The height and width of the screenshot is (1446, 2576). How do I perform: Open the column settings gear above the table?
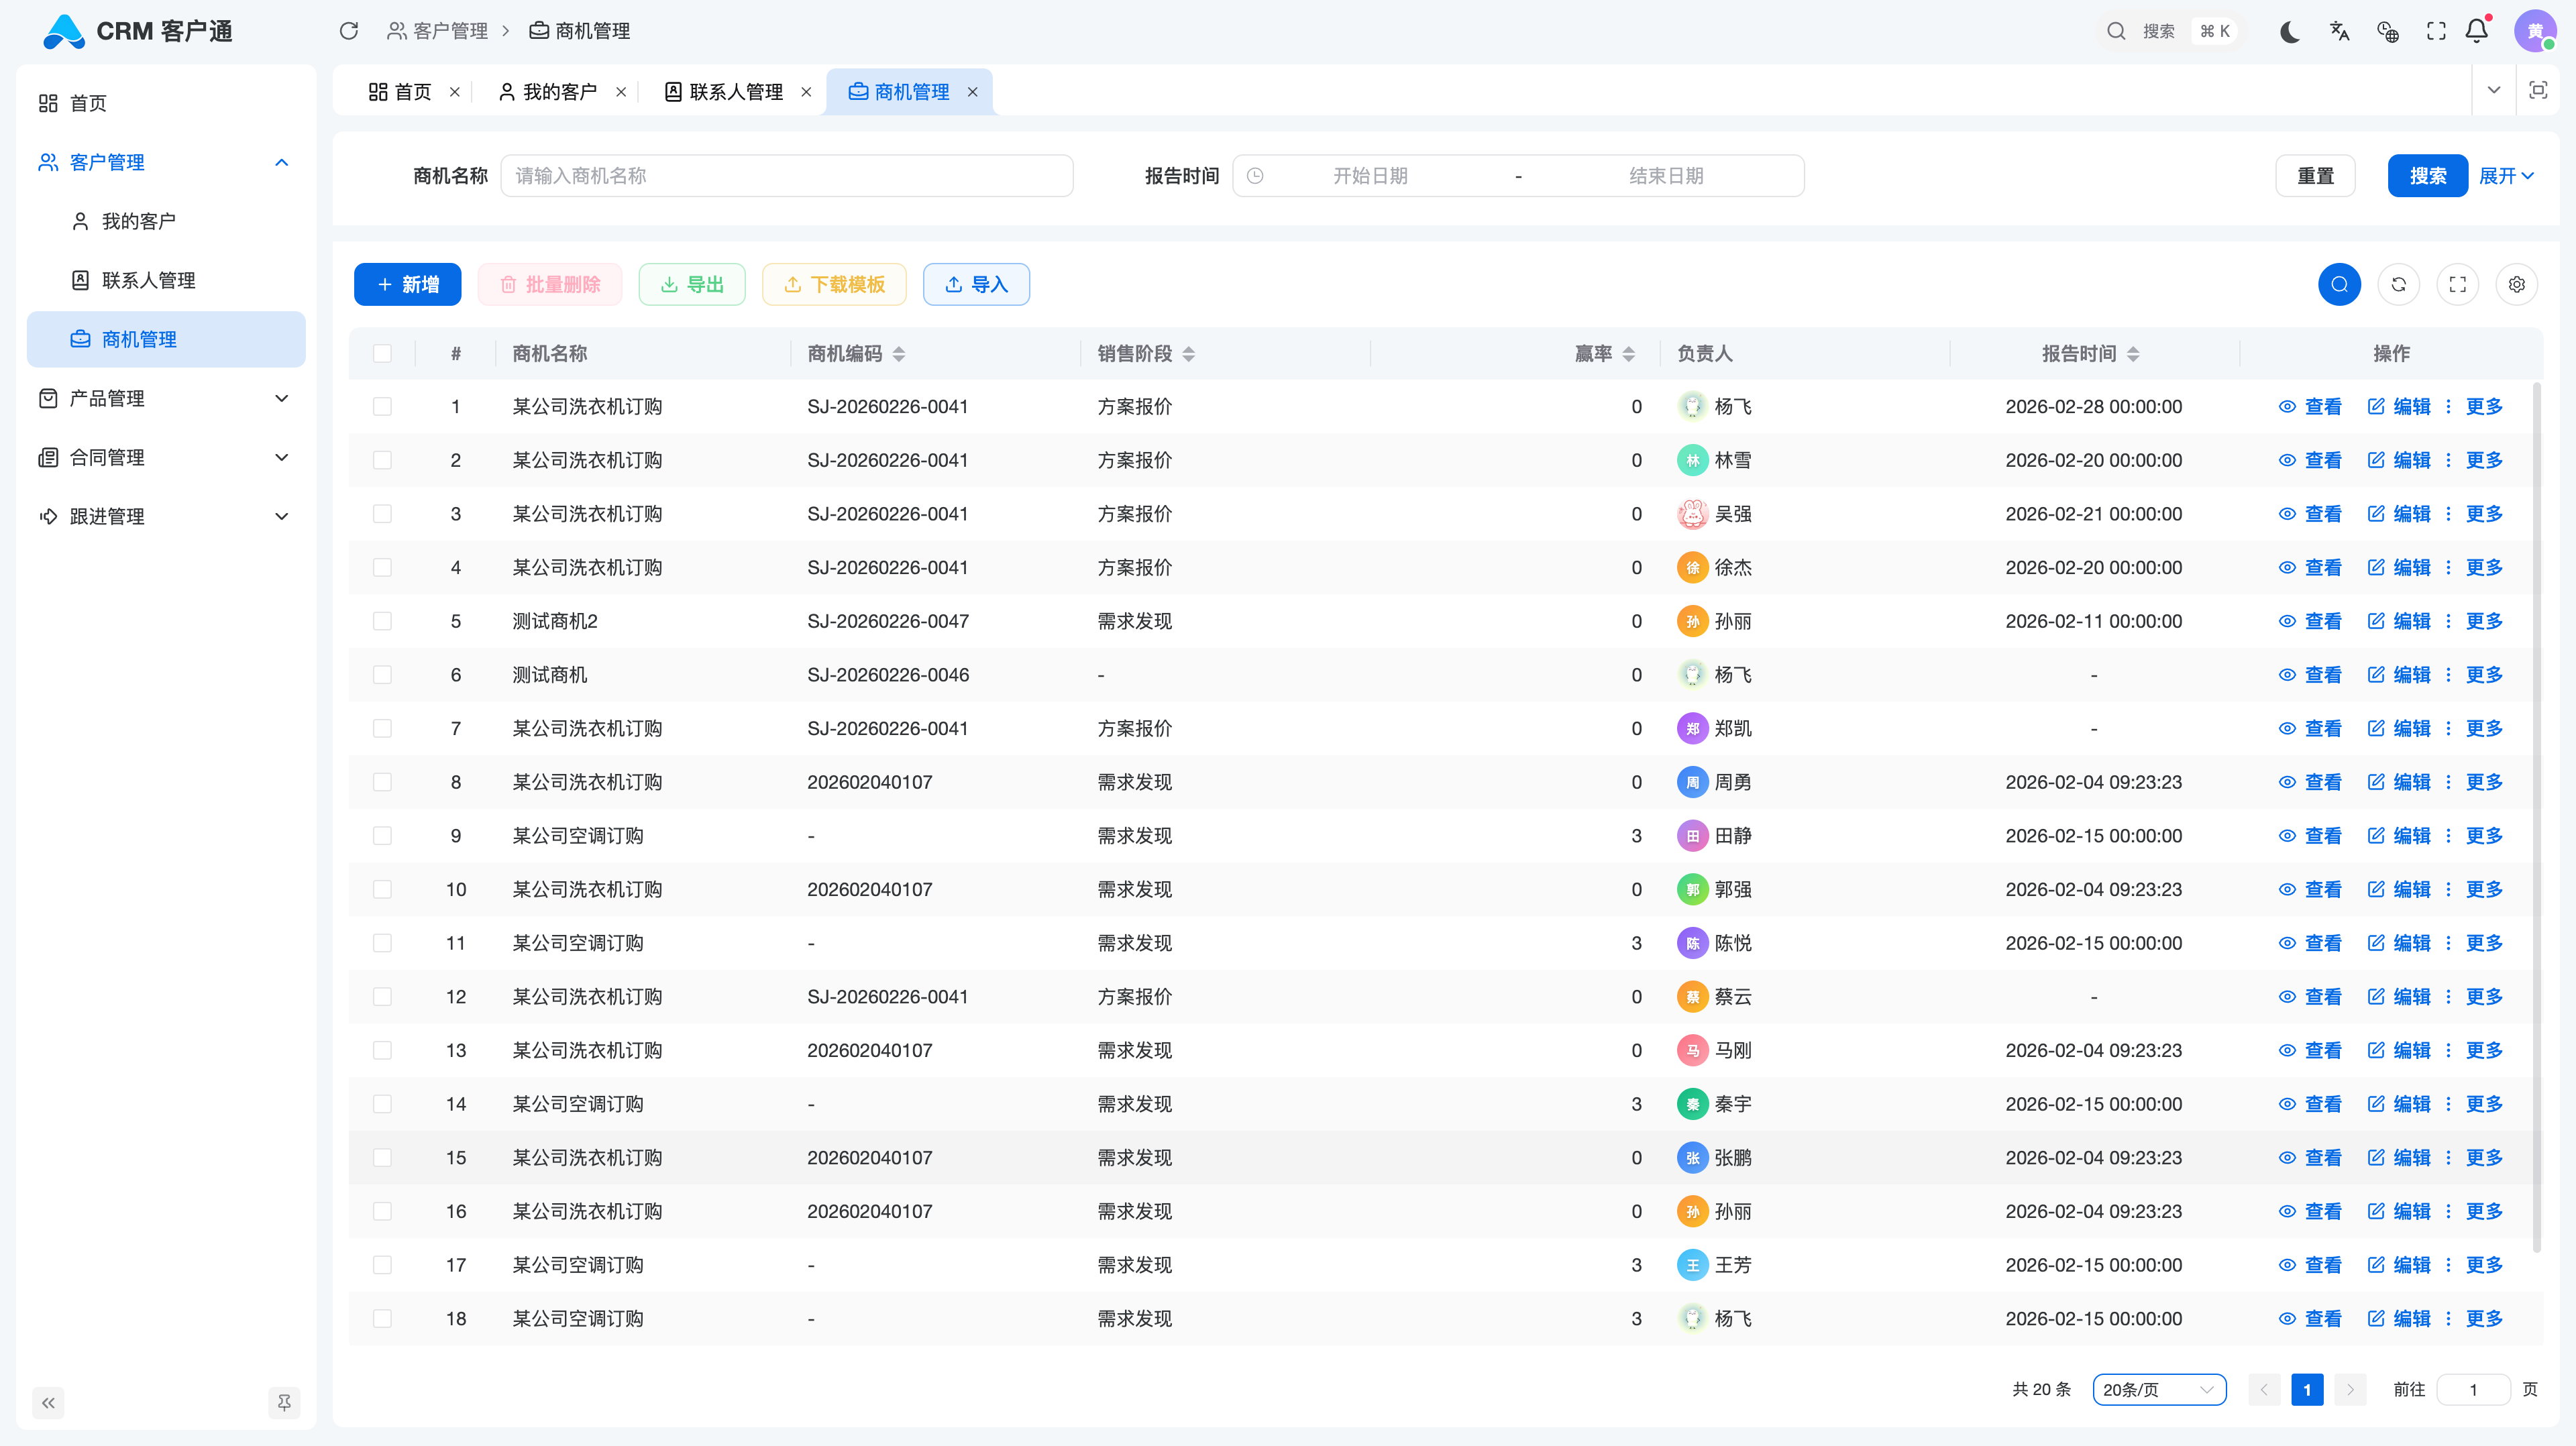pyautogui.click(x=2517, y=284)
